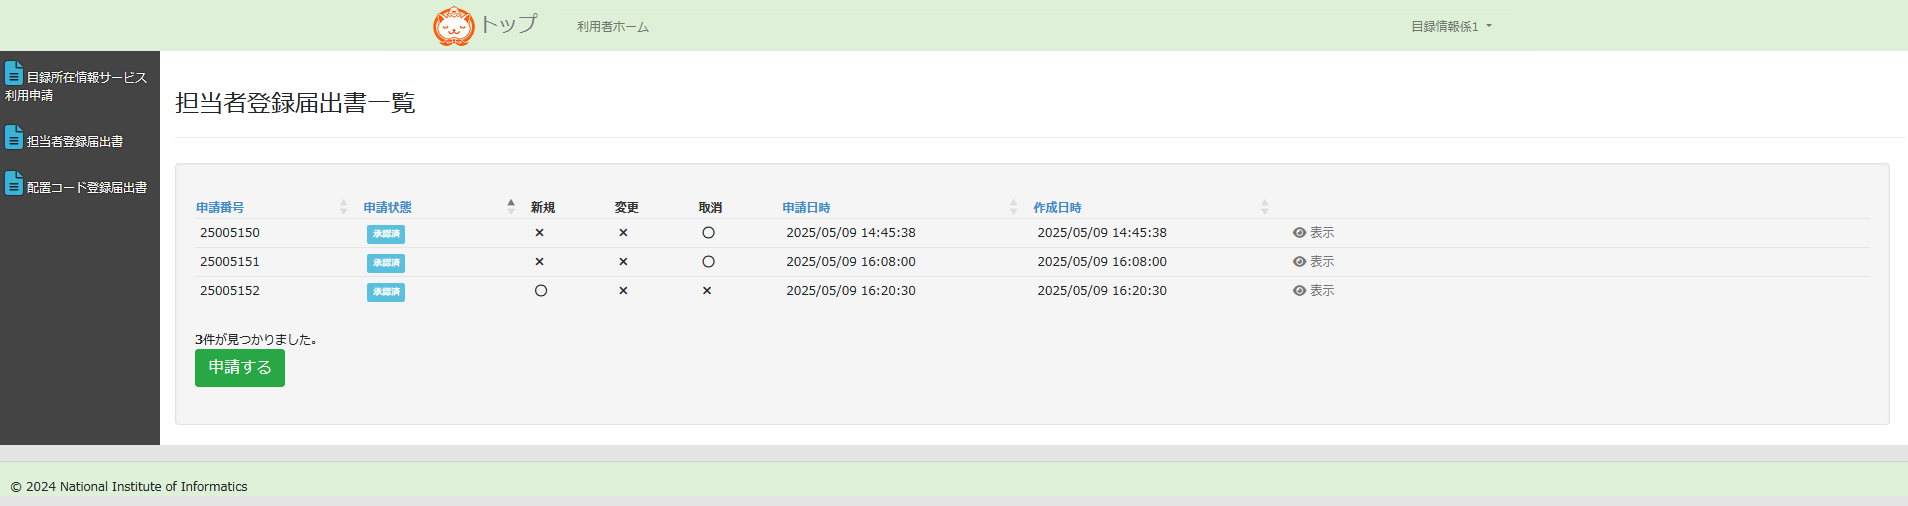Screen dimensions: 1908x506
Task: Click the document icon beside 担当者登録届出書
Action: coord(14,137)
